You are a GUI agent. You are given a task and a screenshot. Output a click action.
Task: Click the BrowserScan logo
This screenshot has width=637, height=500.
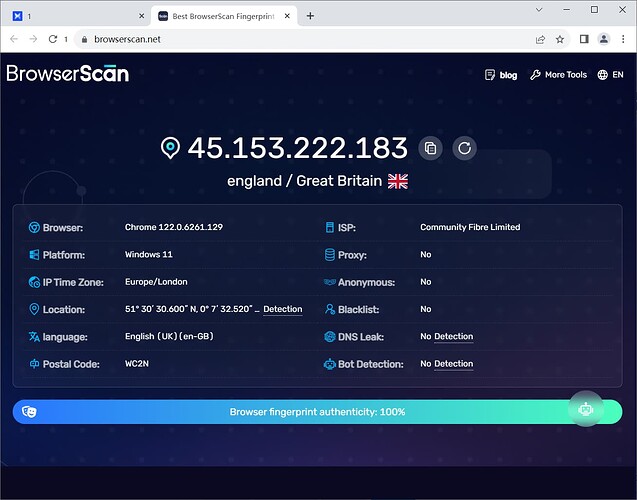(x=68, y=74)
